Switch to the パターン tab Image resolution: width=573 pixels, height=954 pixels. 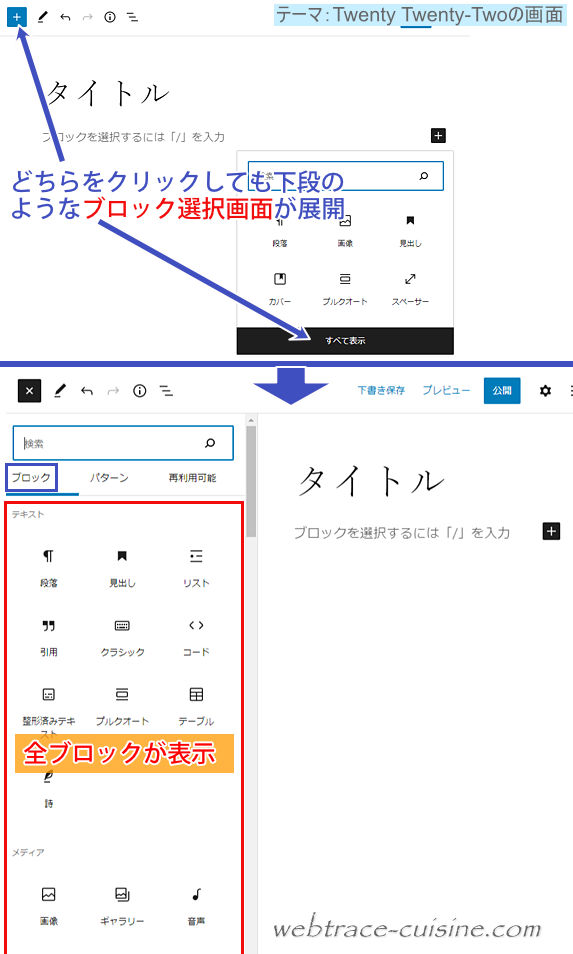point(109,478)
